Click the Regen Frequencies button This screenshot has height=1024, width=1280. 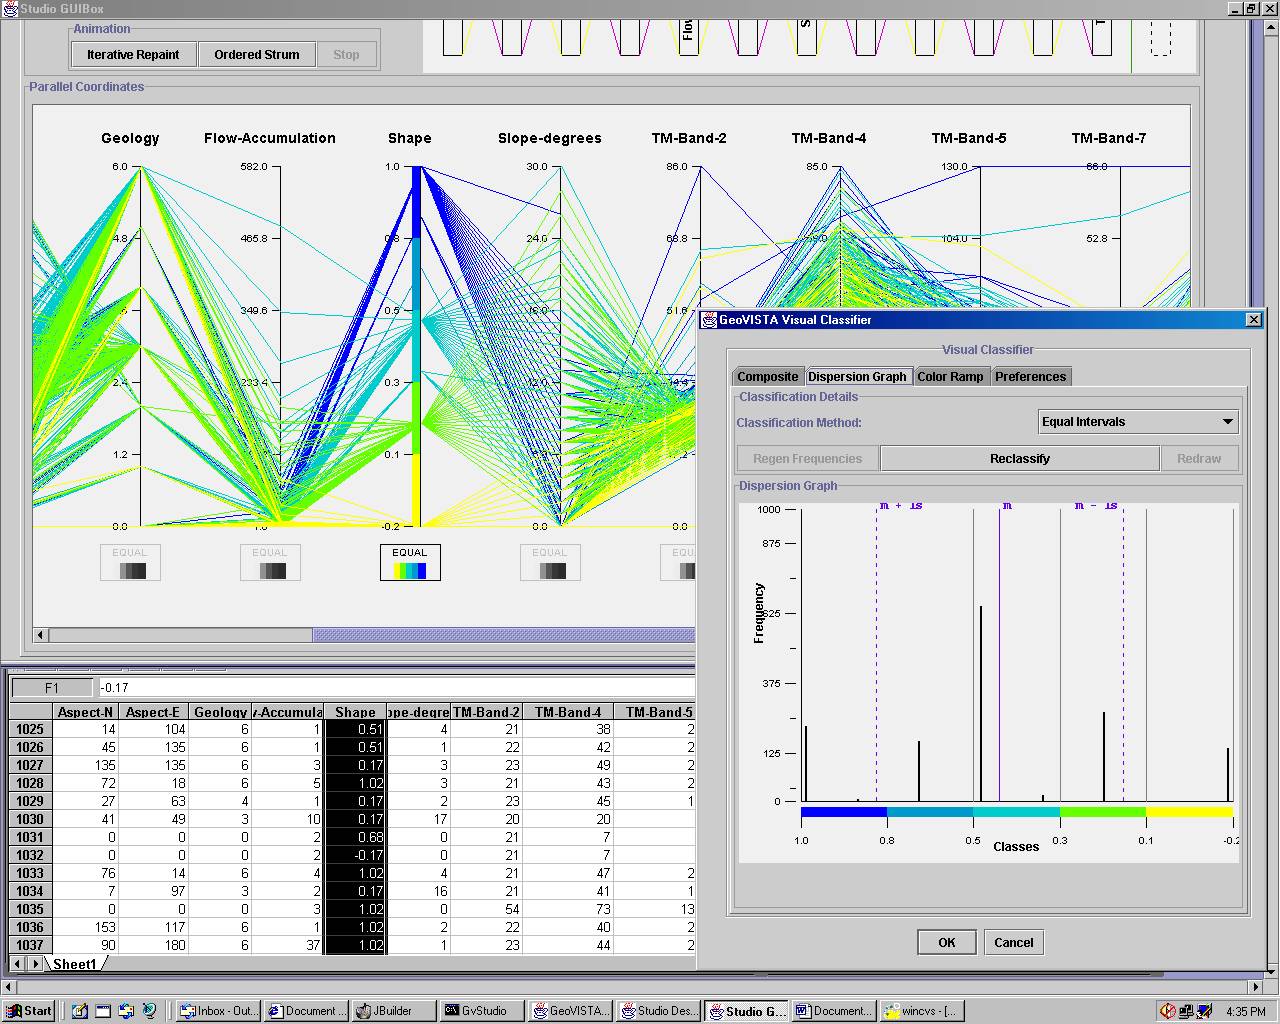(807, 458)
